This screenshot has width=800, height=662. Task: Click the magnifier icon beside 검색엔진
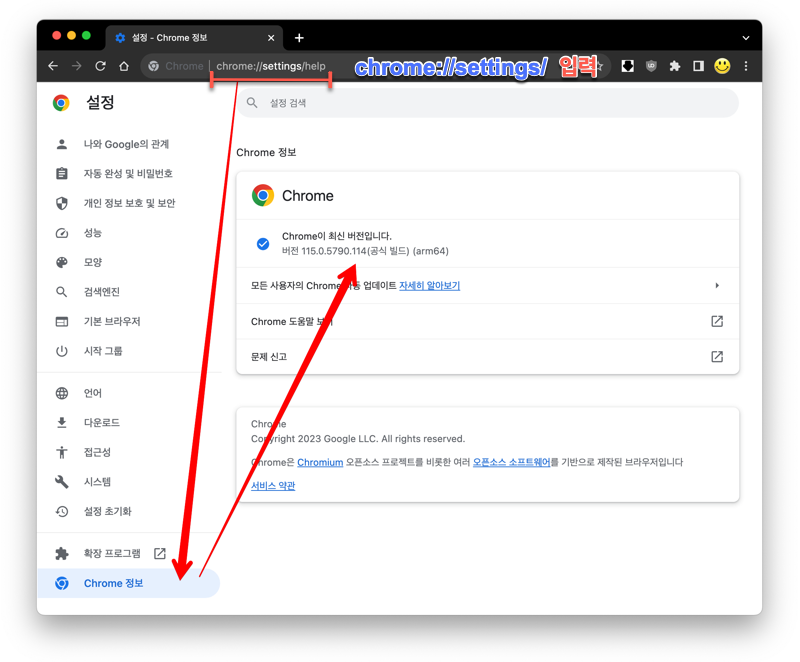[x=62, y=292]
